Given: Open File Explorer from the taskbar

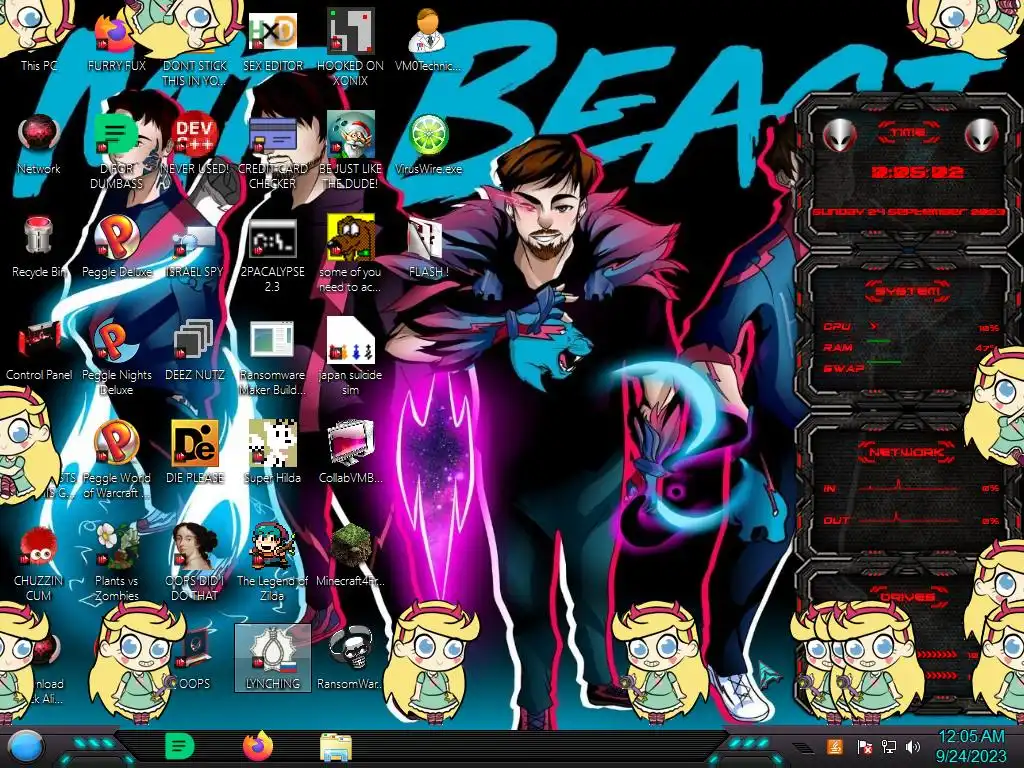Looking at the screenshot, I should point(336,747).
